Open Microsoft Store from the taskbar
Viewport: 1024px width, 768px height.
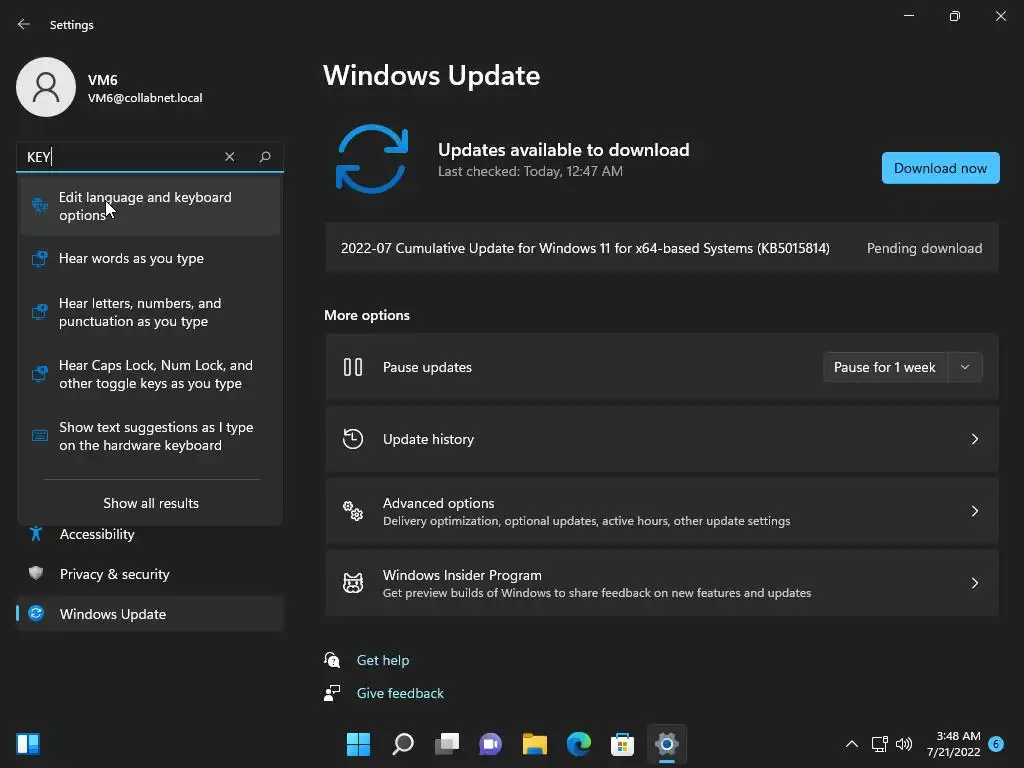tap(622, 744)
